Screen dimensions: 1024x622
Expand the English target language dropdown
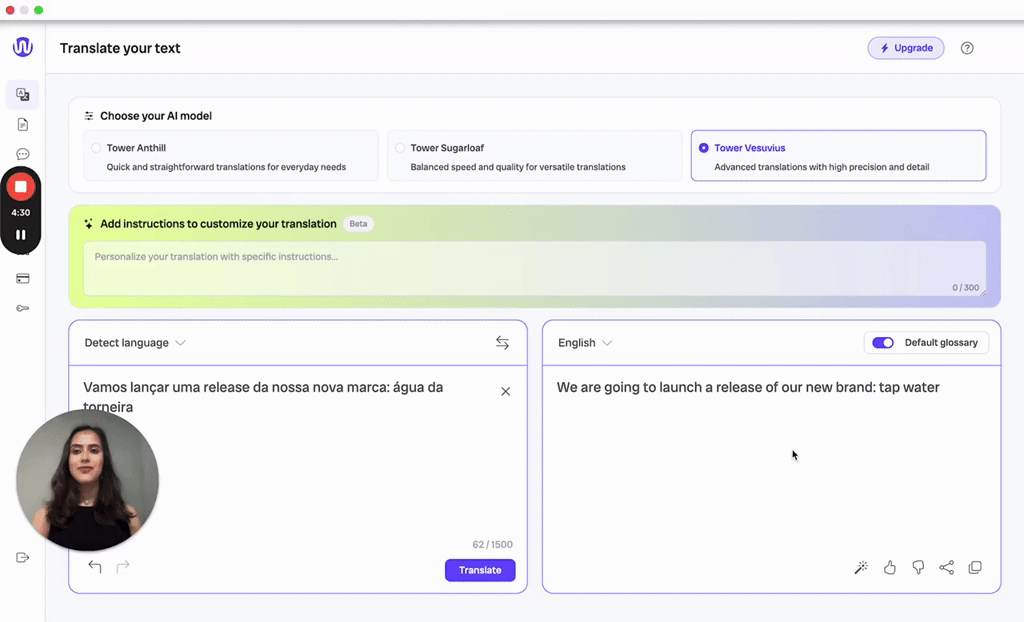pyautogui.click(x=585, y=343)
